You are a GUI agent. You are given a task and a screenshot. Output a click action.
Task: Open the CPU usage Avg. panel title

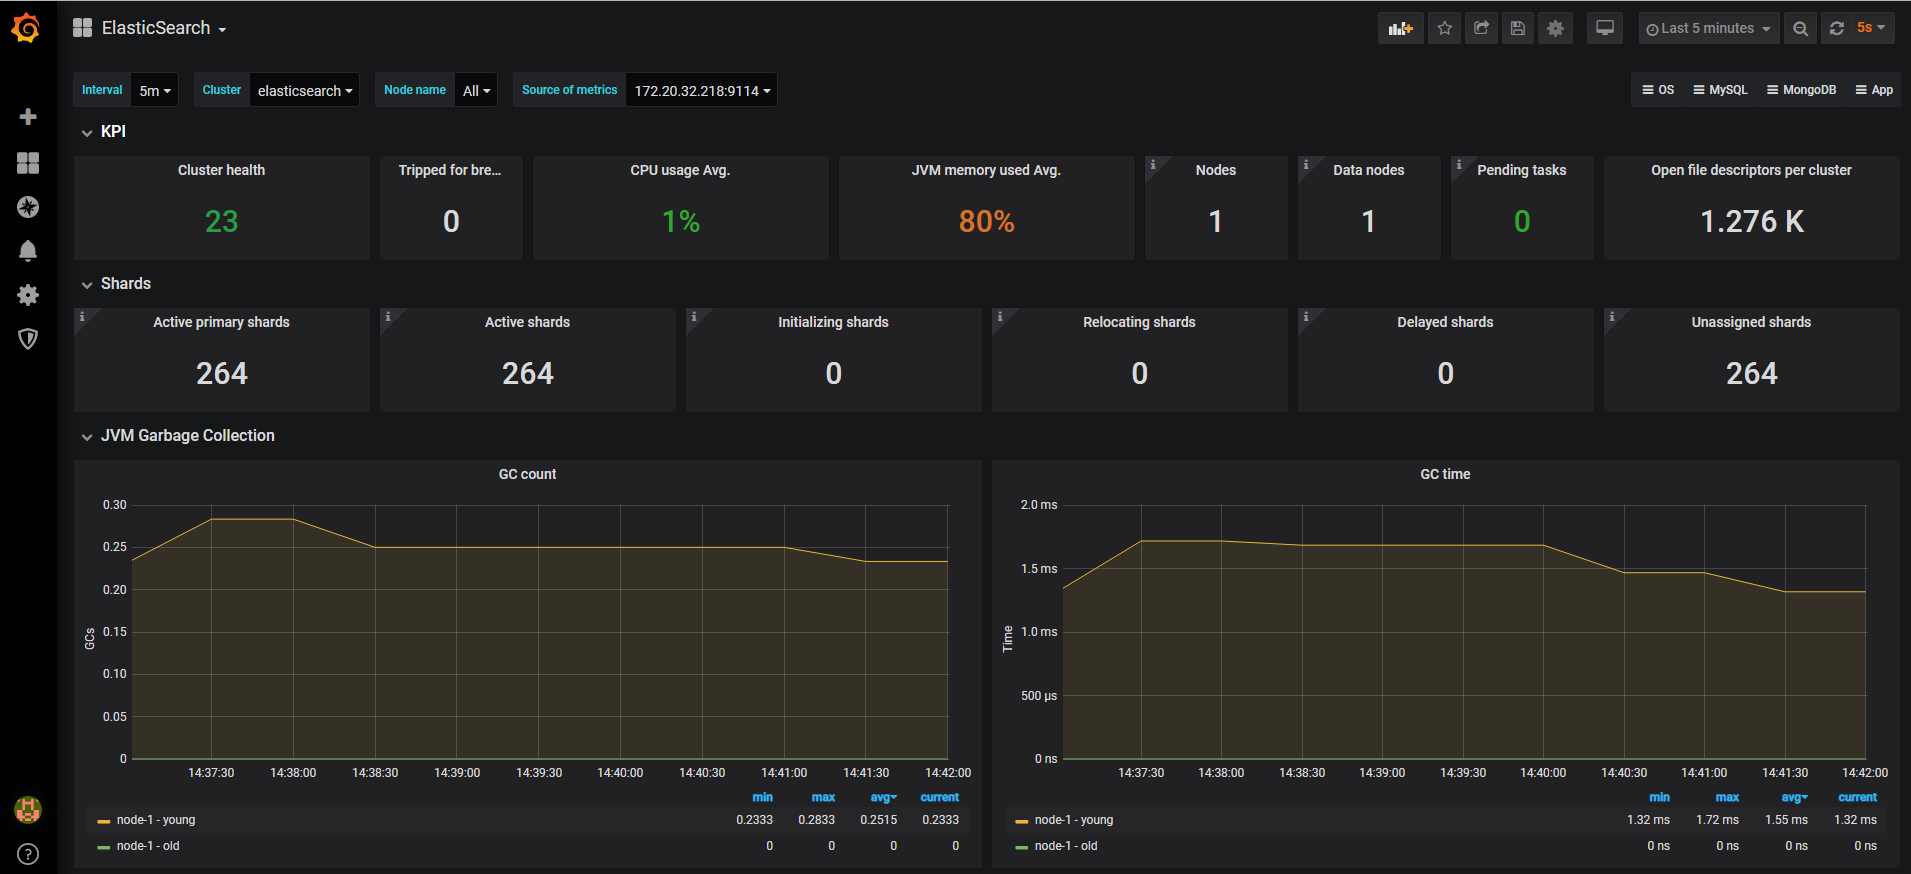click(x=680, y=170)
